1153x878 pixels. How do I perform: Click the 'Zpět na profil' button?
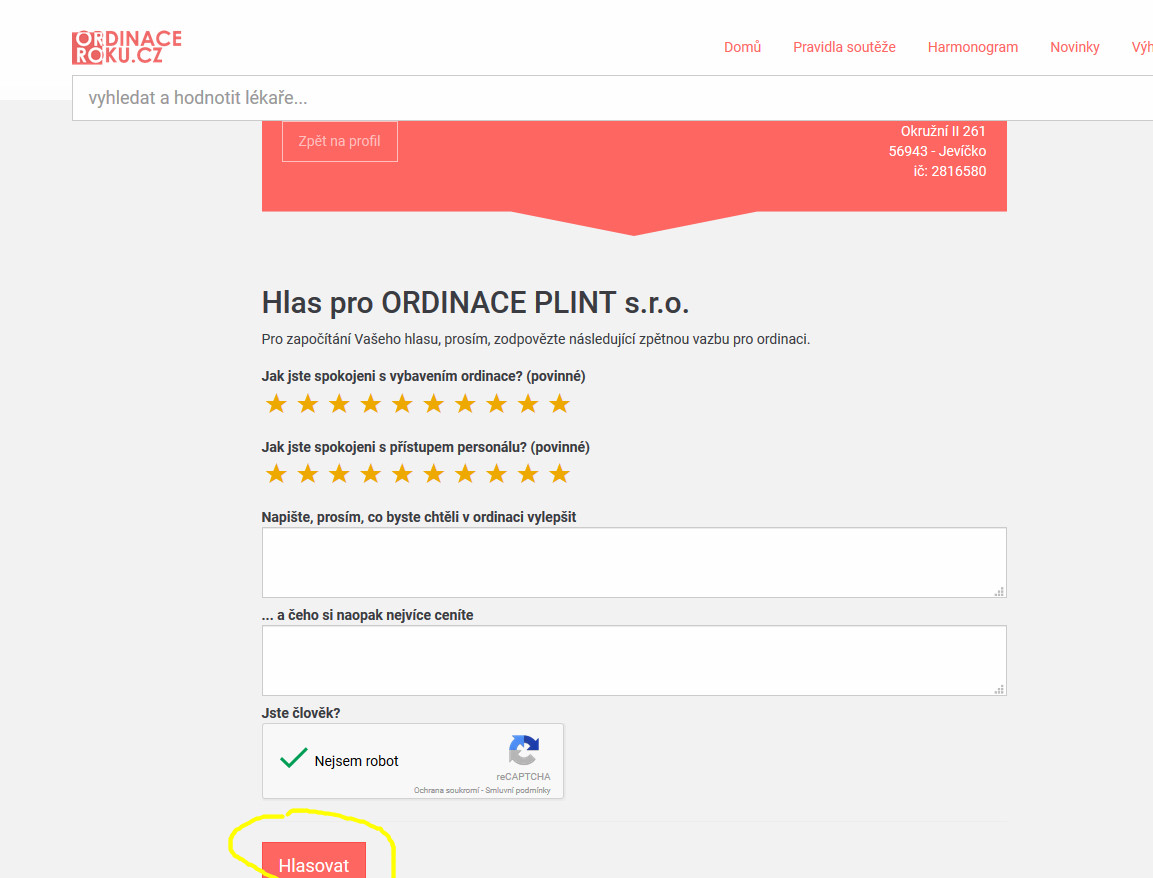point(340,141)
